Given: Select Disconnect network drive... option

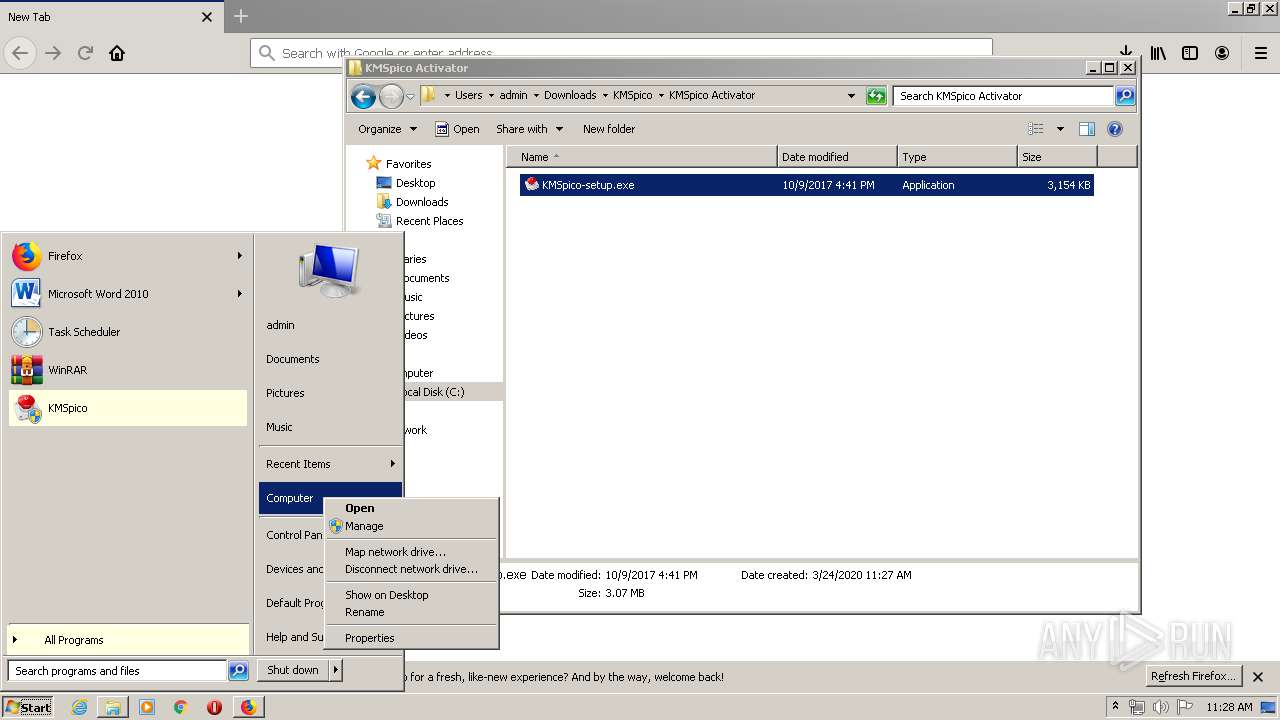Looking at the screenshot, I should click(x=411, y=569).
